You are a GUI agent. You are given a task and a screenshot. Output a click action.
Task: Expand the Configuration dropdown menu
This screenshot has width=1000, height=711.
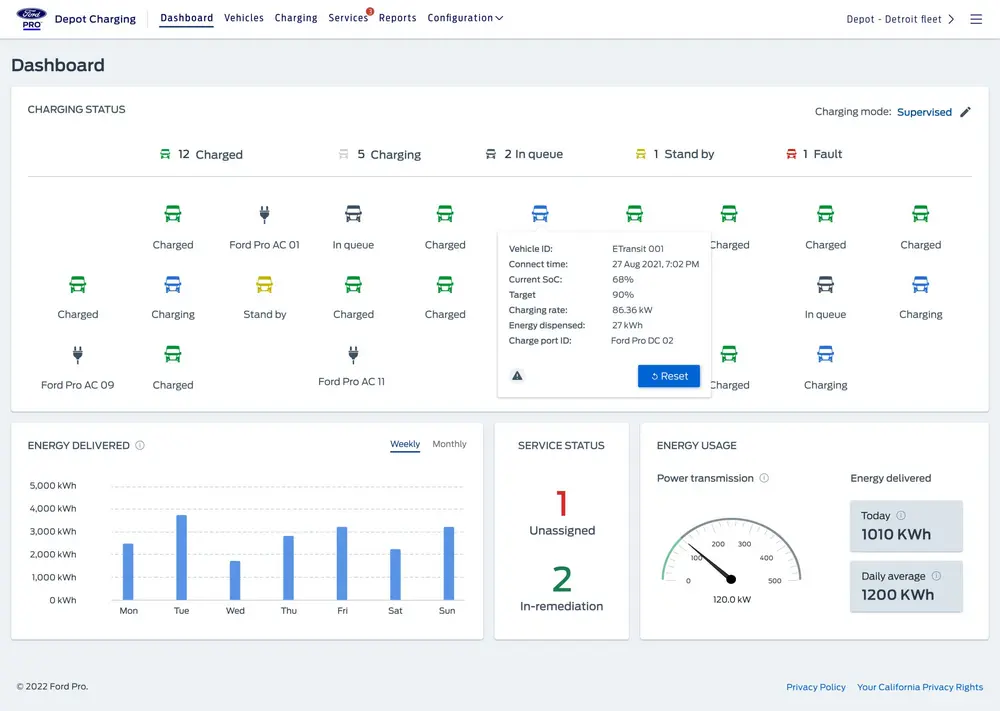pos(465,18)
